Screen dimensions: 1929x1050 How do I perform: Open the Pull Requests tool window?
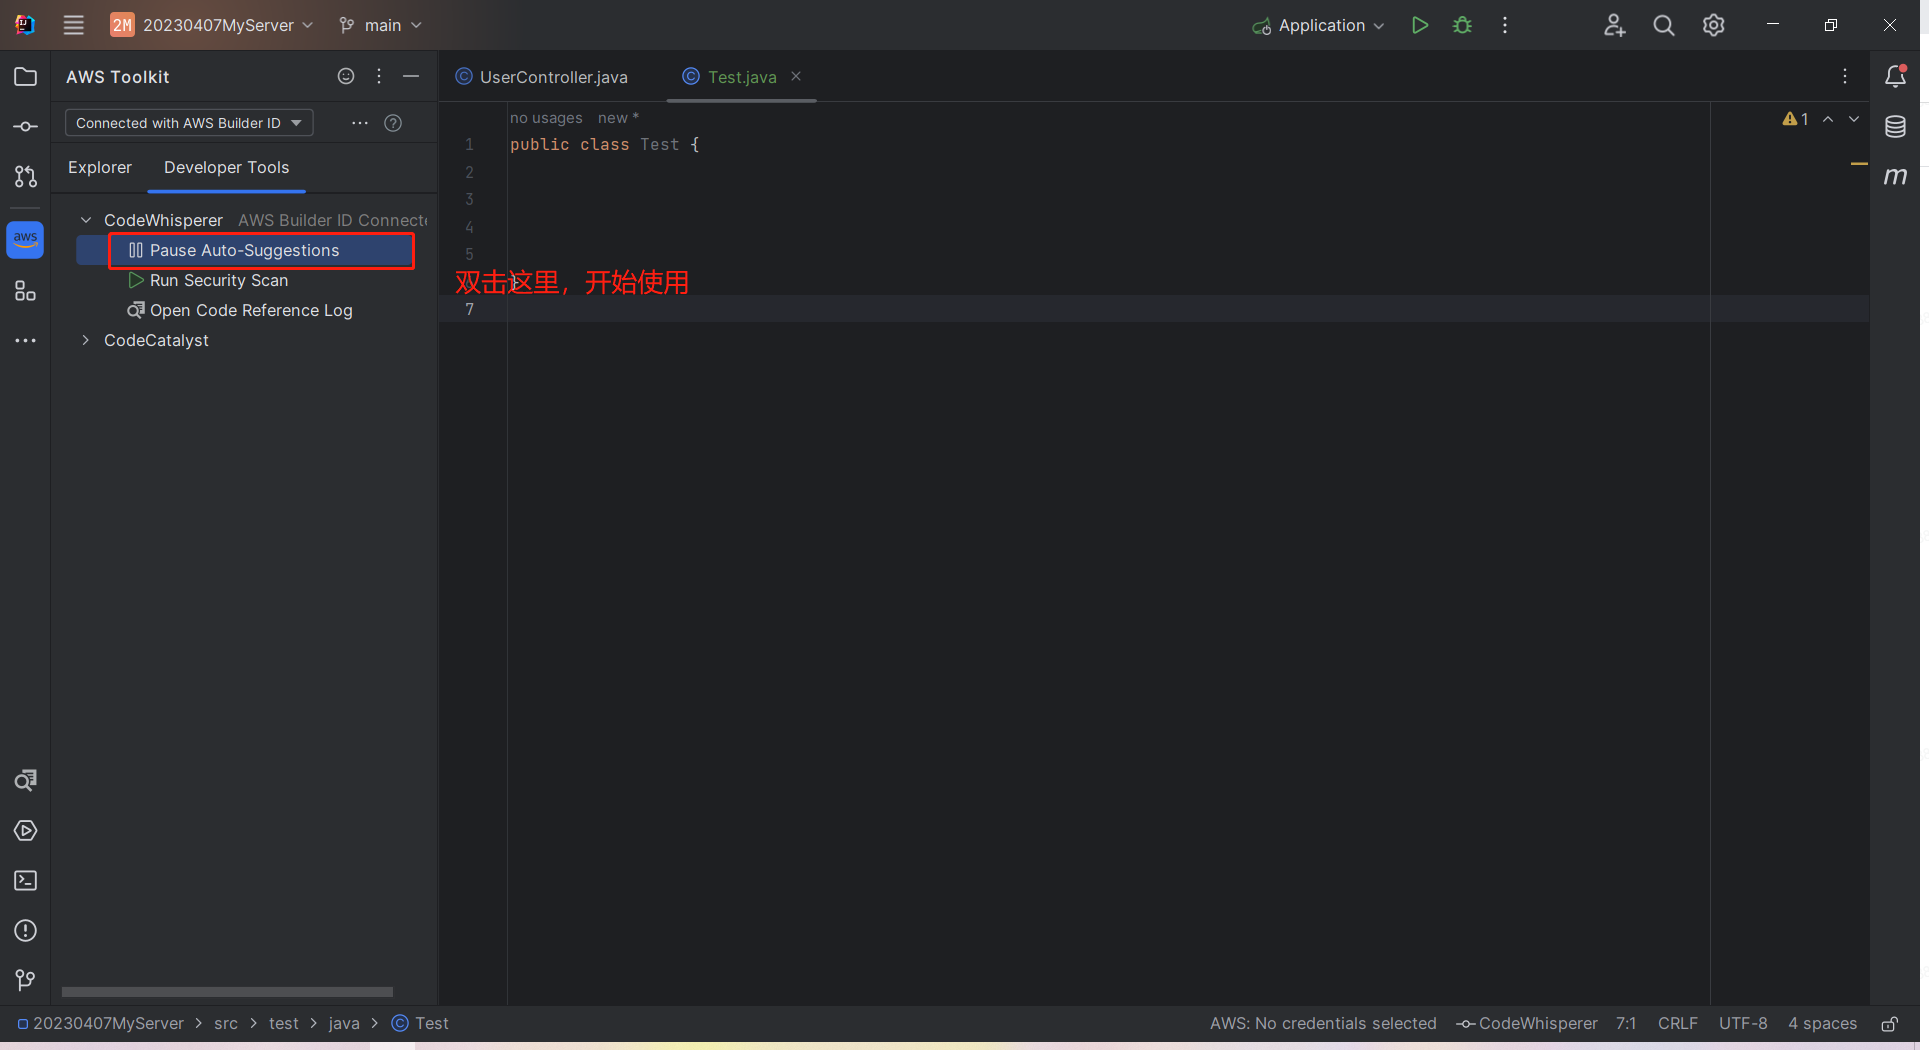click(x=26, y=177)
